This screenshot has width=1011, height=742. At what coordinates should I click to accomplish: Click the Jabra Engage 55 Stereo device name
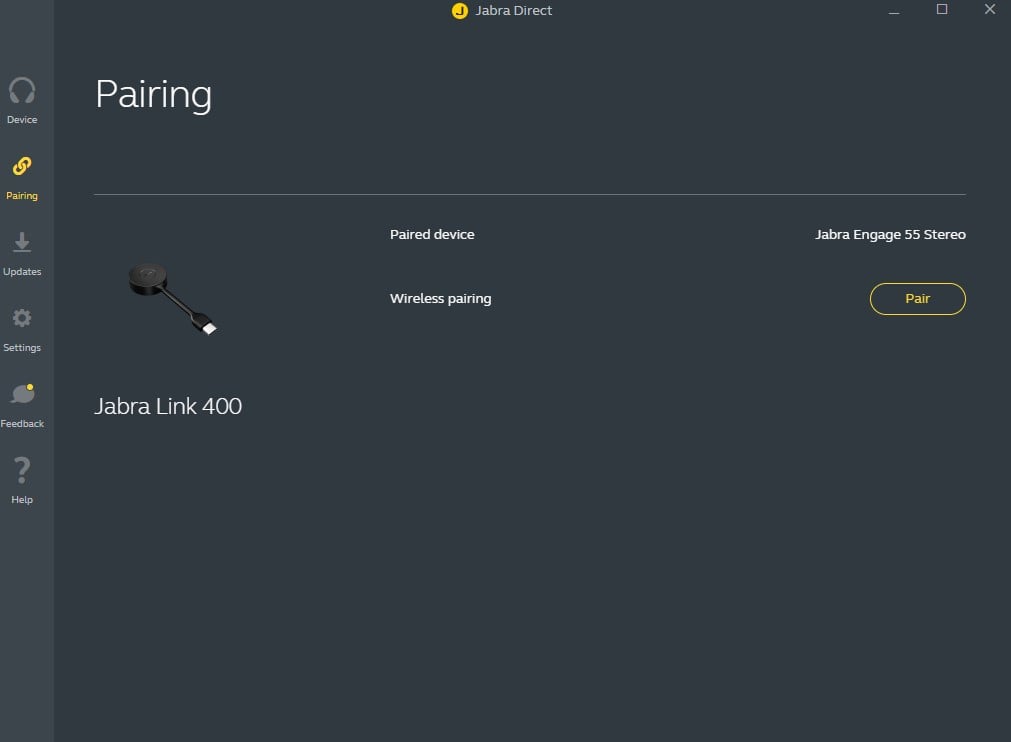tap(890, 235)
